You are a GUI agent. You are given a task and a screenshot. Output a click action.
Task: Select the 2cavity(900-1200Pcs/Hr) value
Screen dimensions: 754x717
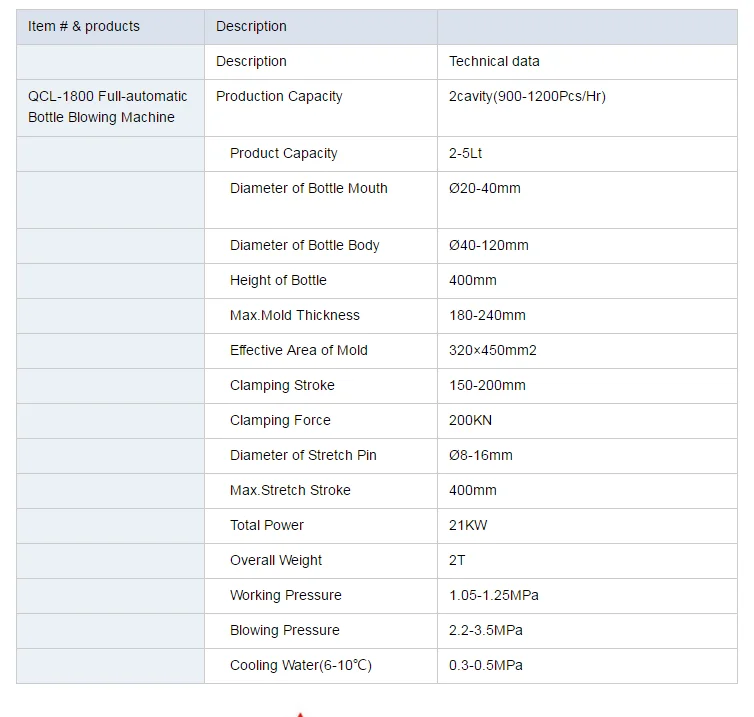pyautogui.click(x=527, y=96)
